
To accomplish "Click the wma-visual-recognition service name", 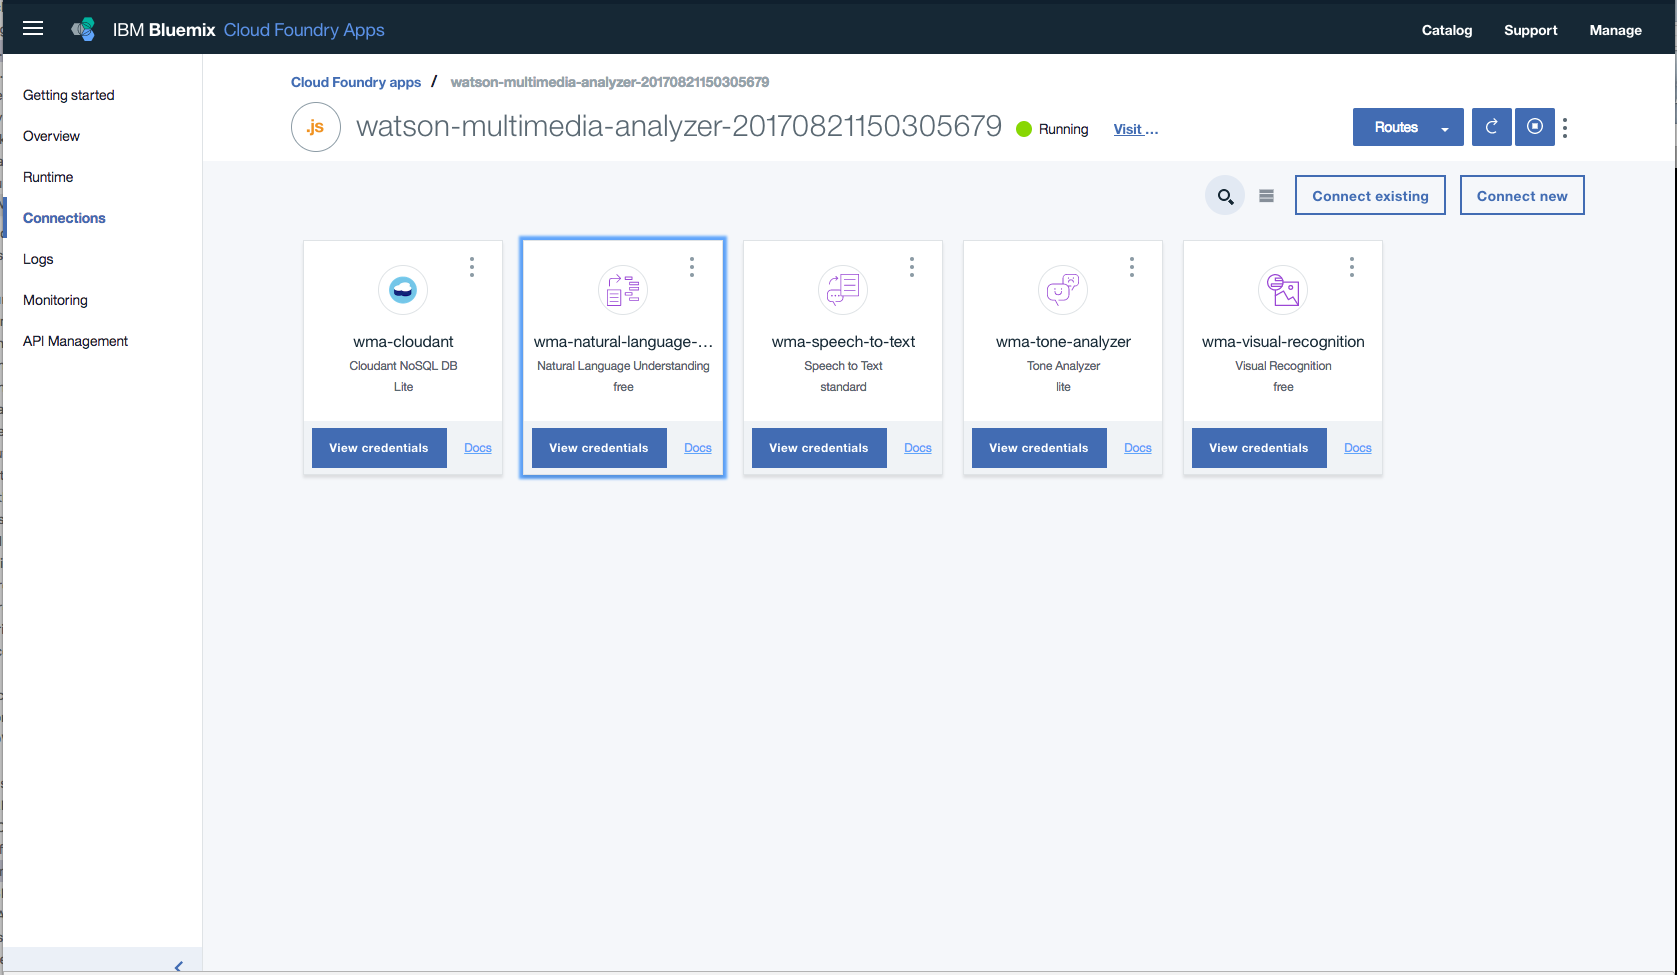I will tap(1283, 342).
